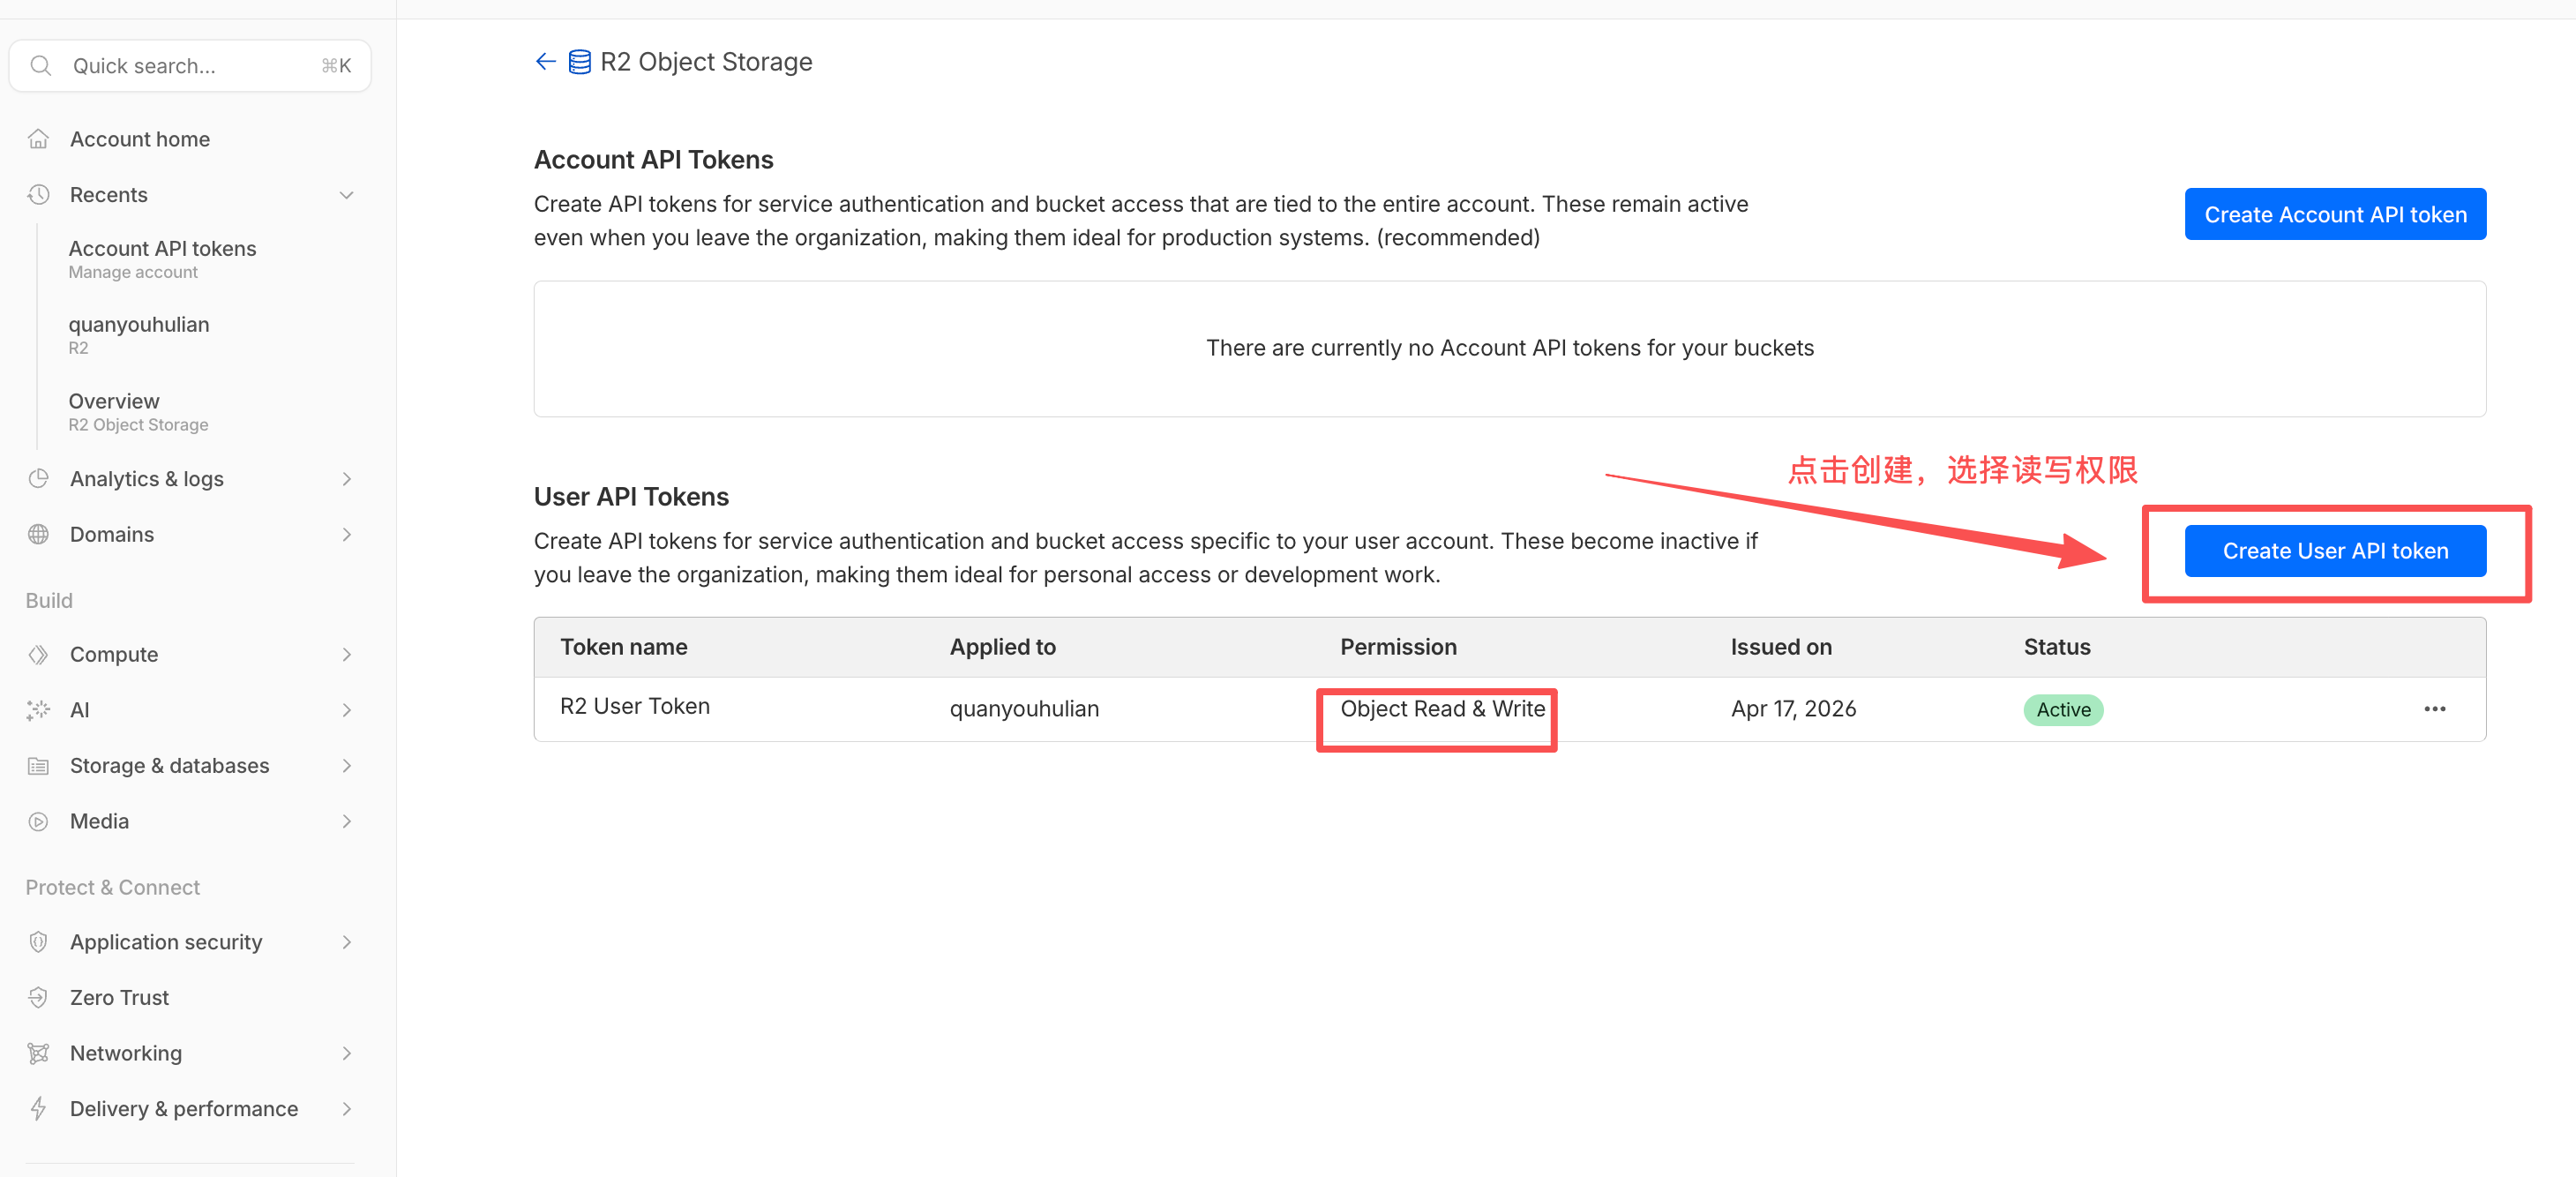
Task: Click the AI sparkle icon
Action: 38,710
